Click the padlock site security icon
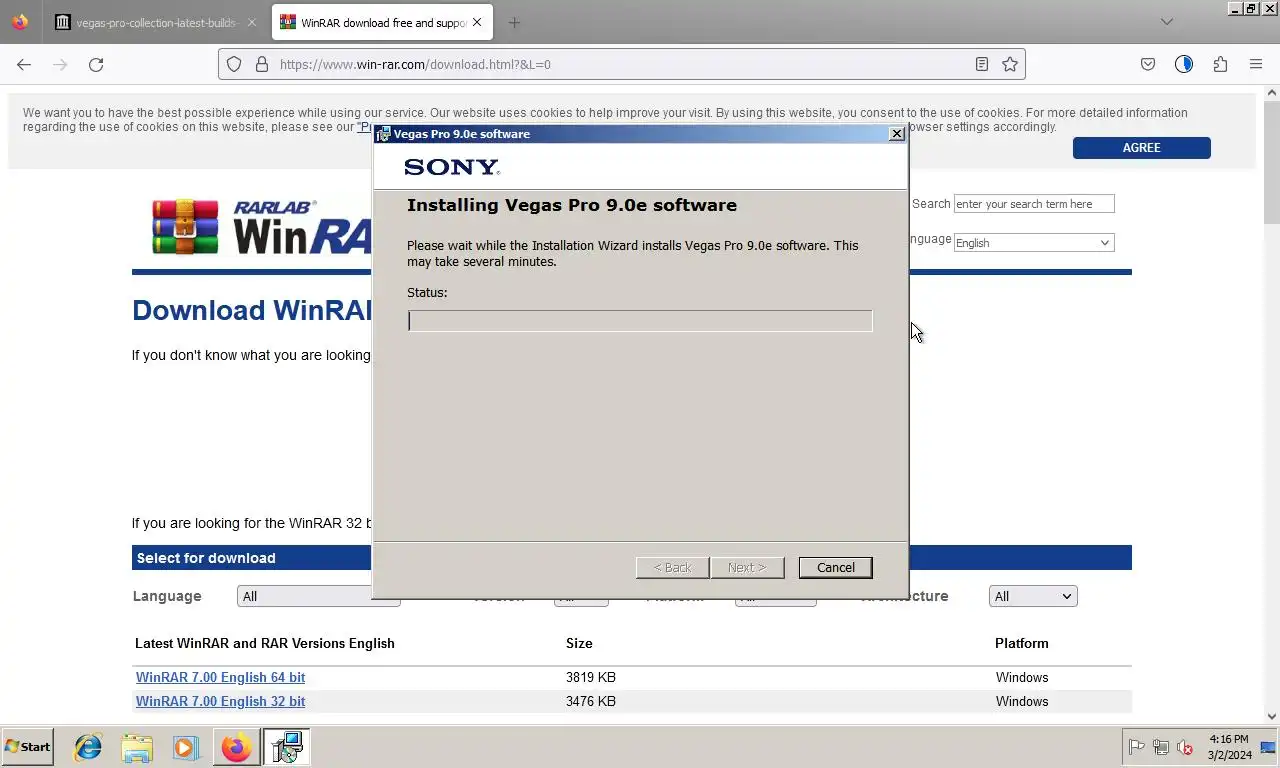The width and height of the screenshot is (1280, 768). [262, 64]
